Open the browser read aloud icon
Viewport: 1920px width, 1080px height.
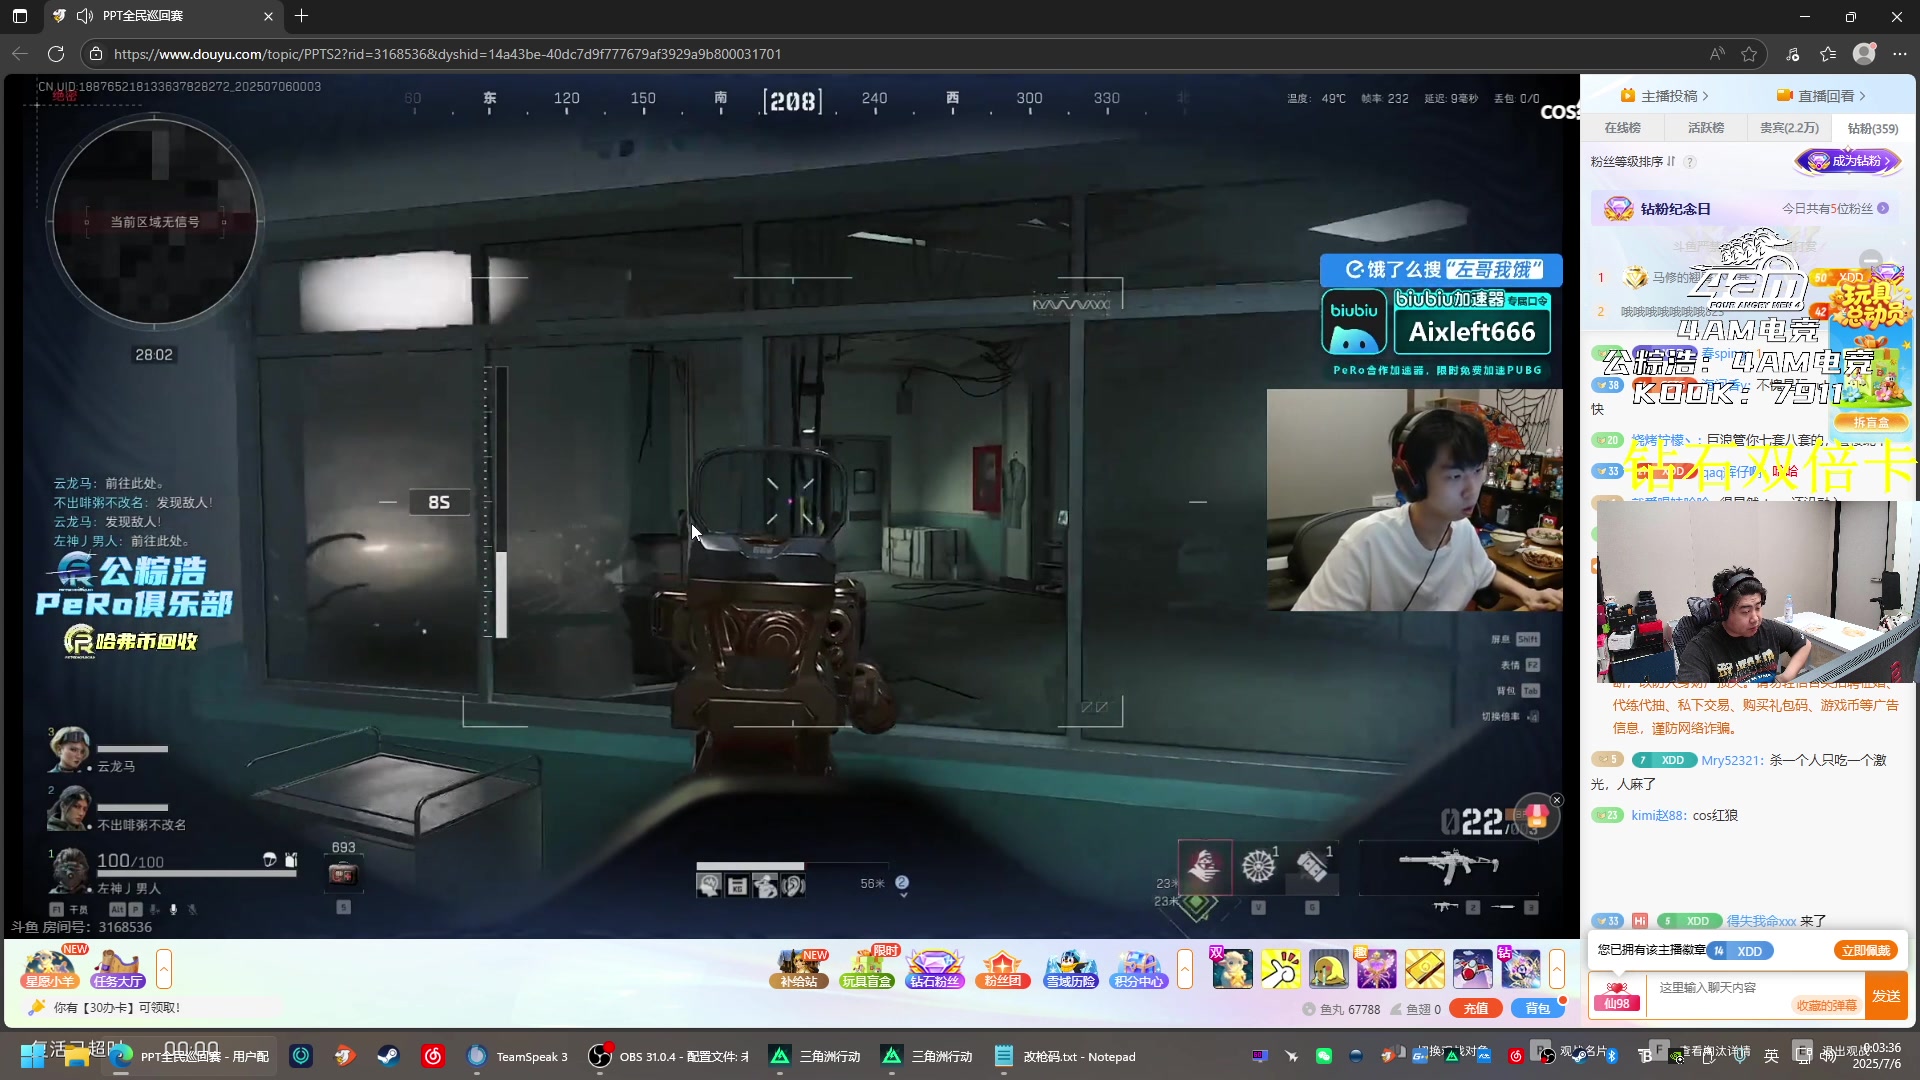(1717, 54)
